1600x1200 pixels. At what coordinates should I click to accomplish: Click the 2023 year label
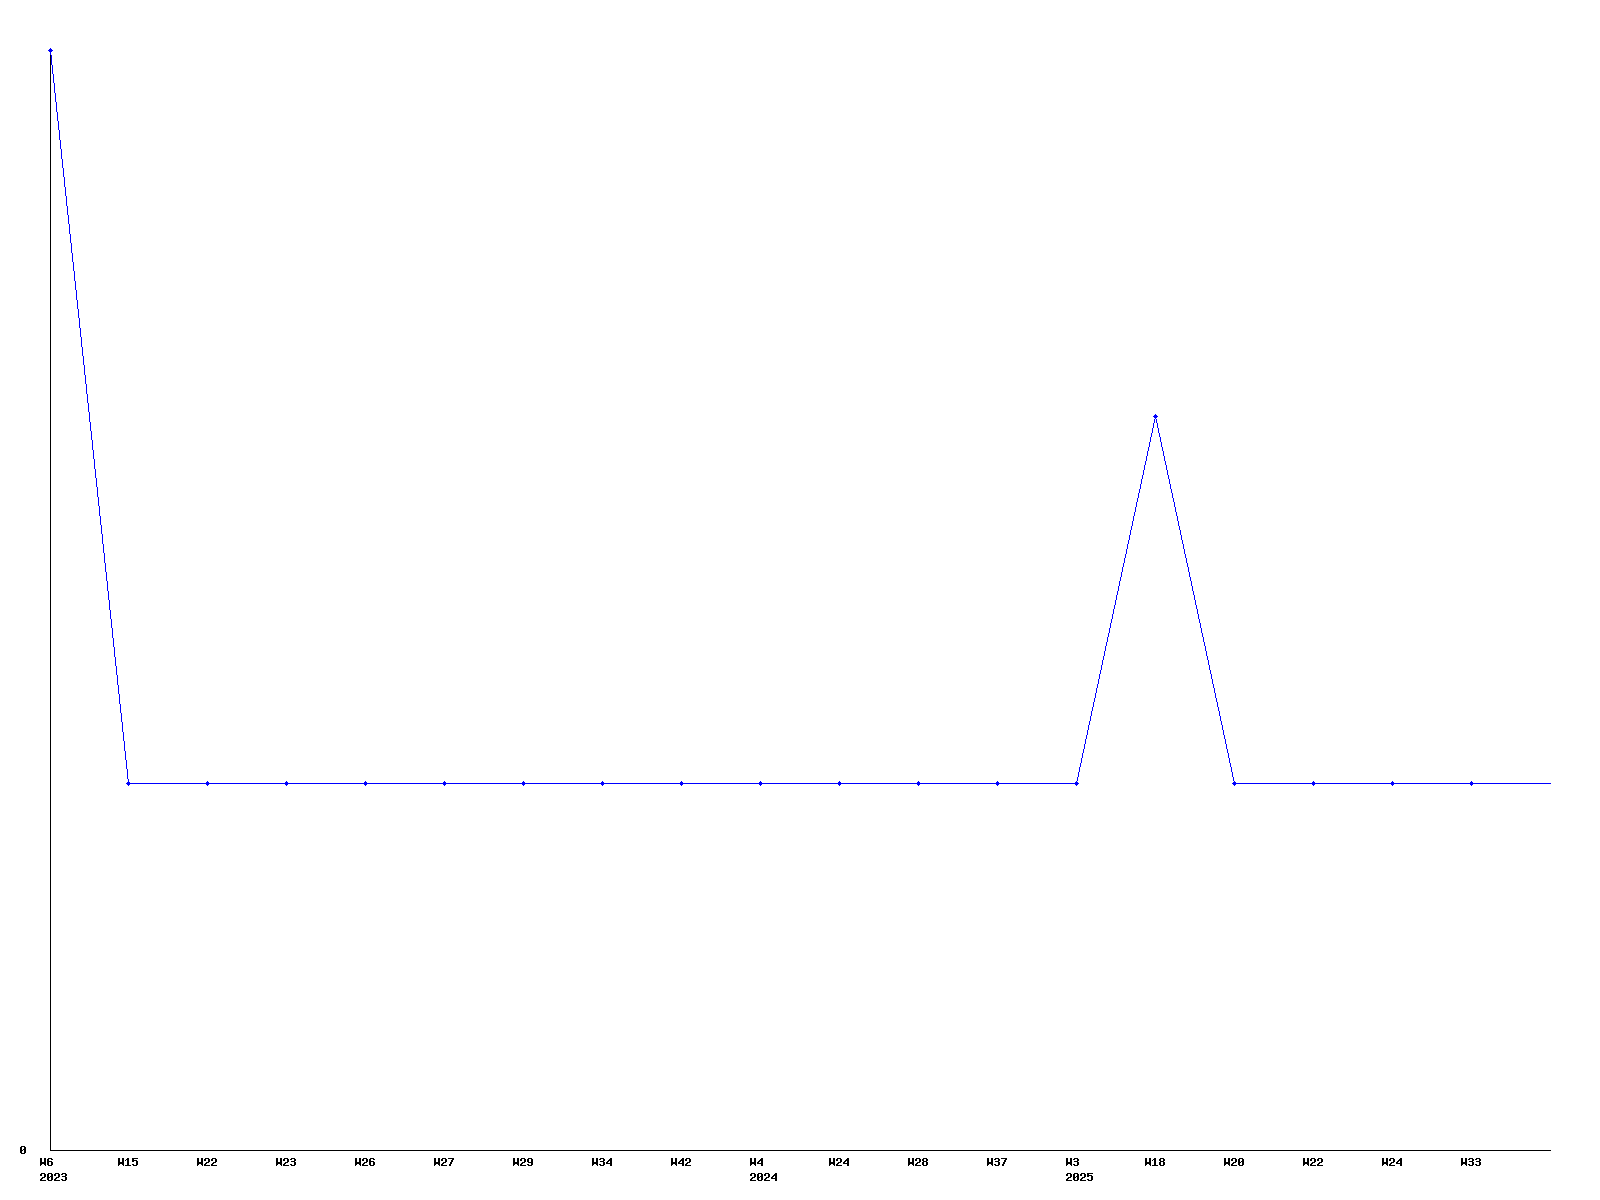click(x=53, y=1177)
